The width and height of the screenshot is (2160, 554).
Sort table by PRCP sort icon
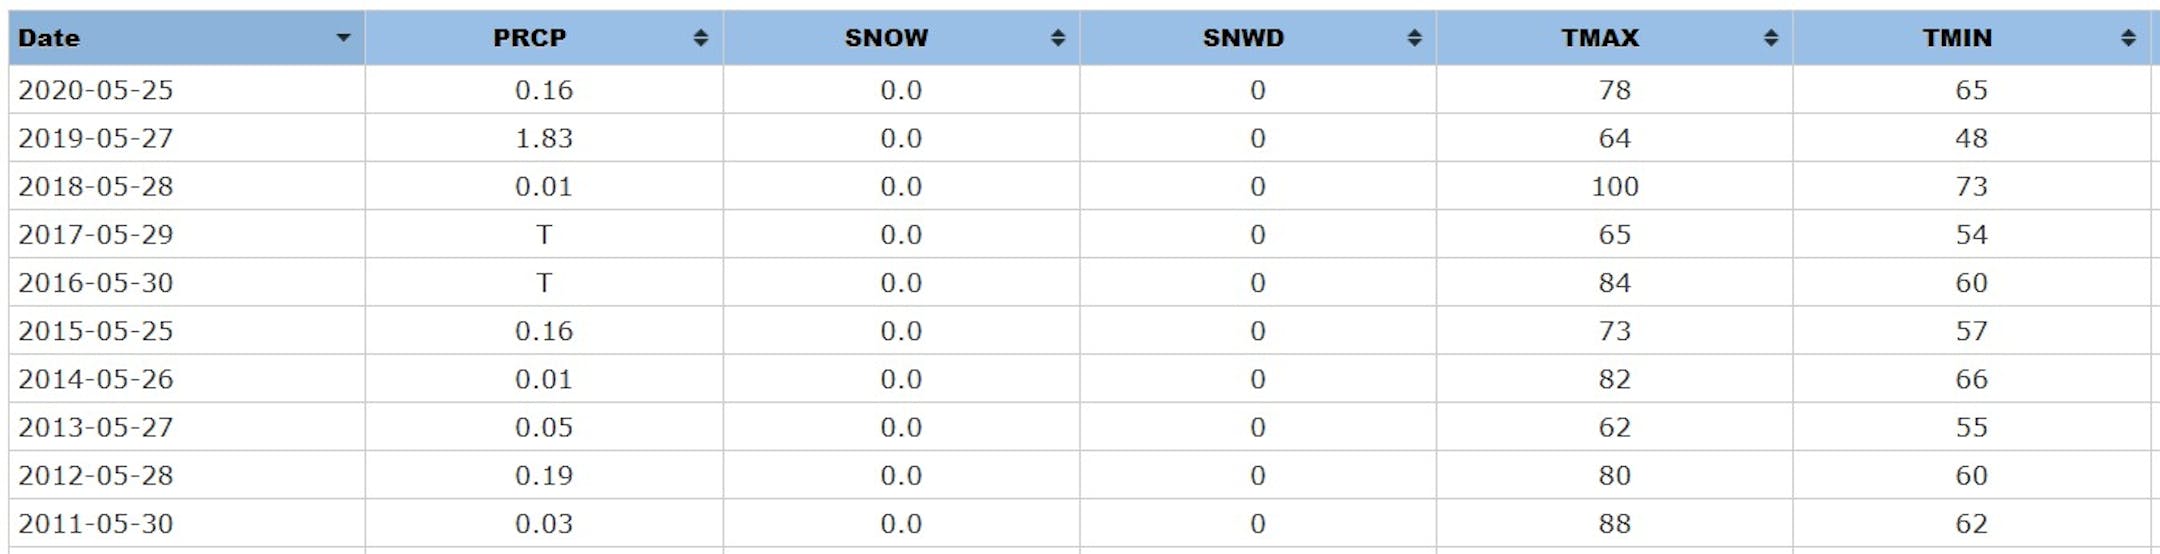(701, 38)
